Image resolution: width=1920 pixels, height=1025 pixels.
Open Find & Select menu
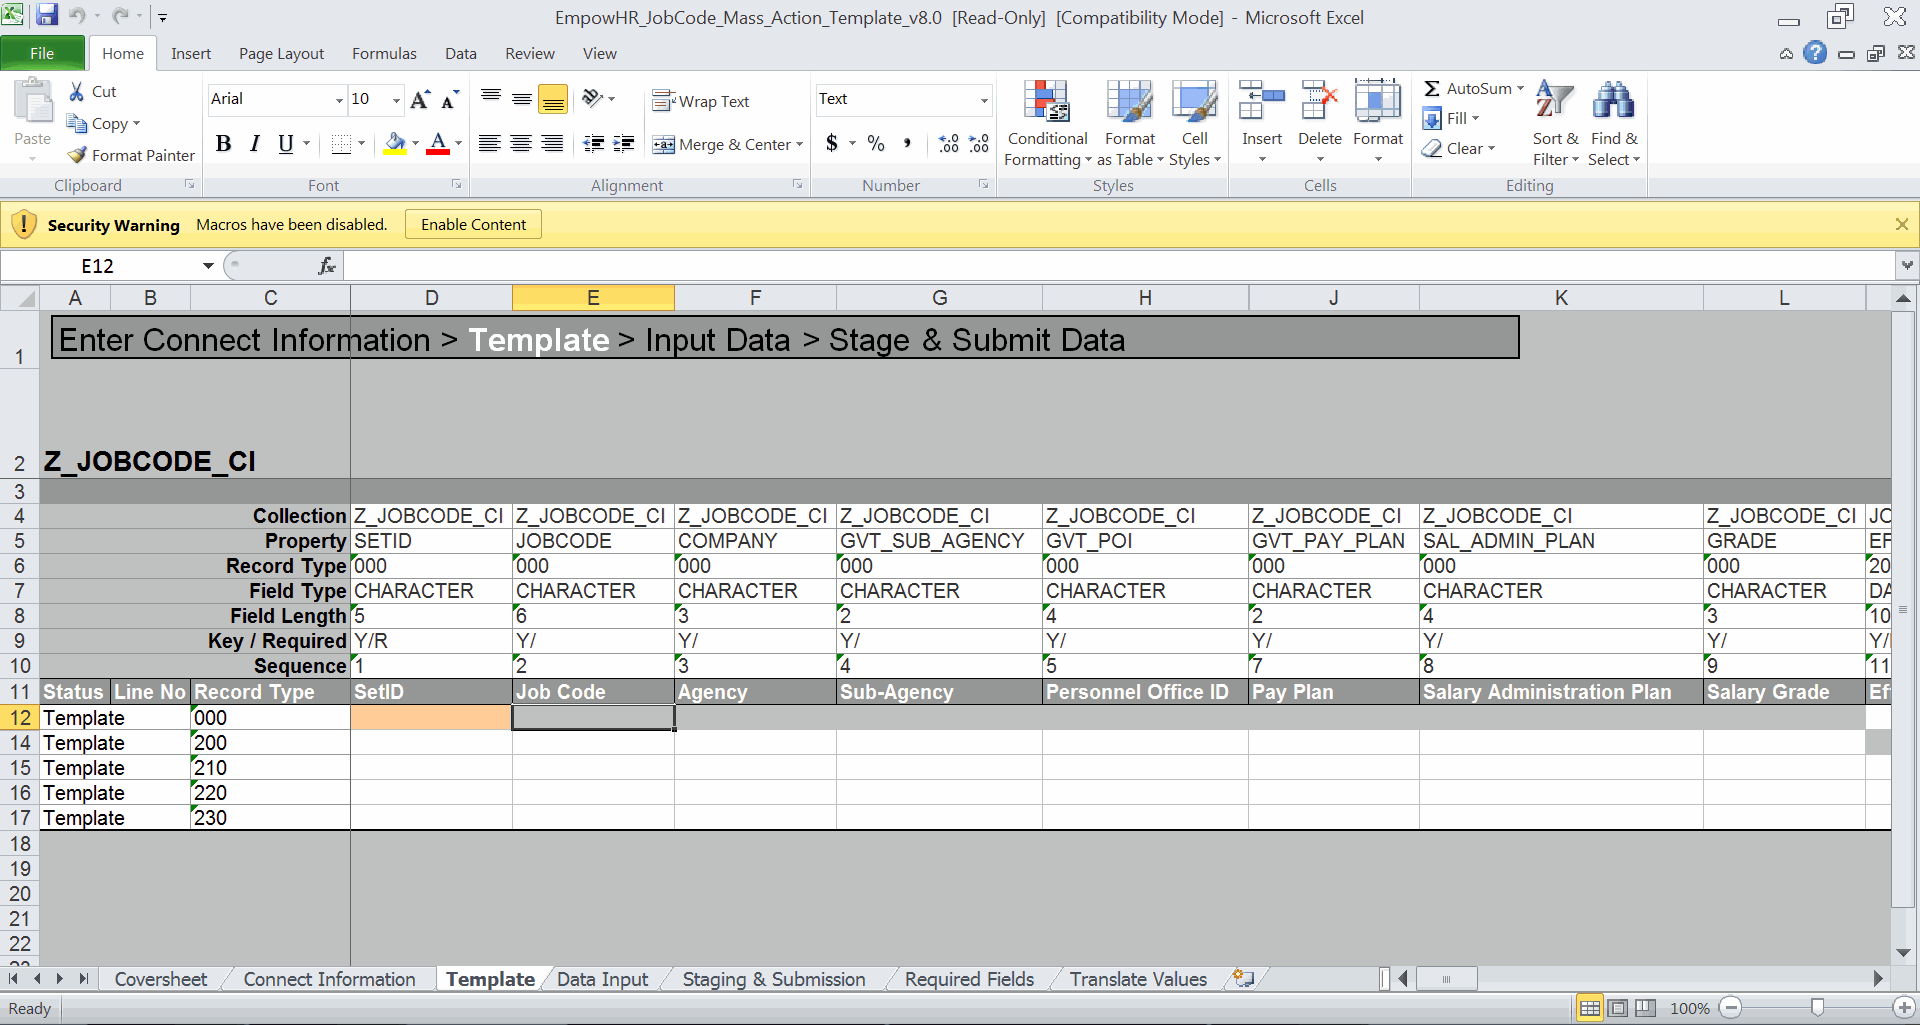[1614, 123]
